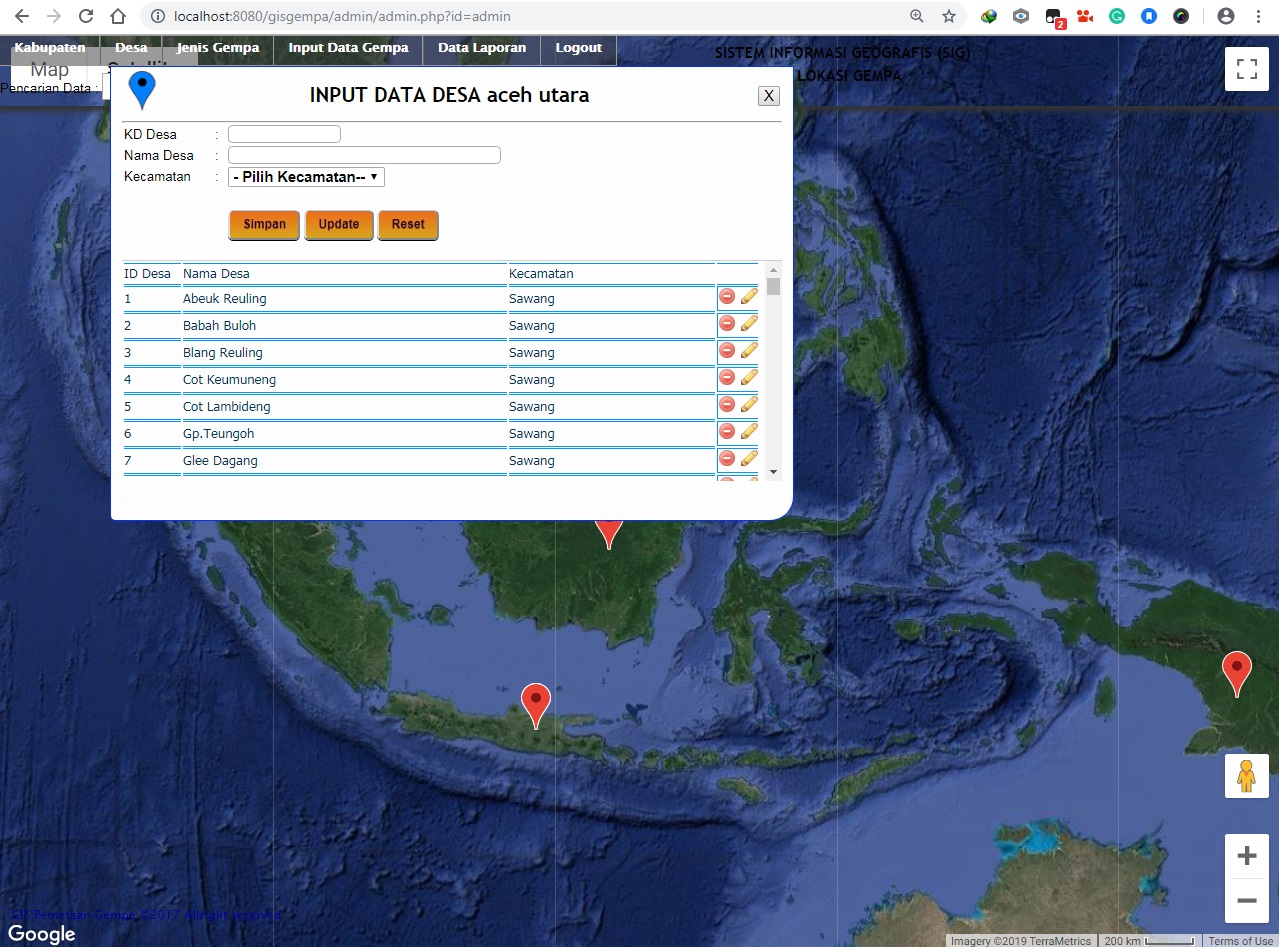Select the Street View pegman icon
Screen dimensions: 1279x947
coord(1246,775)
